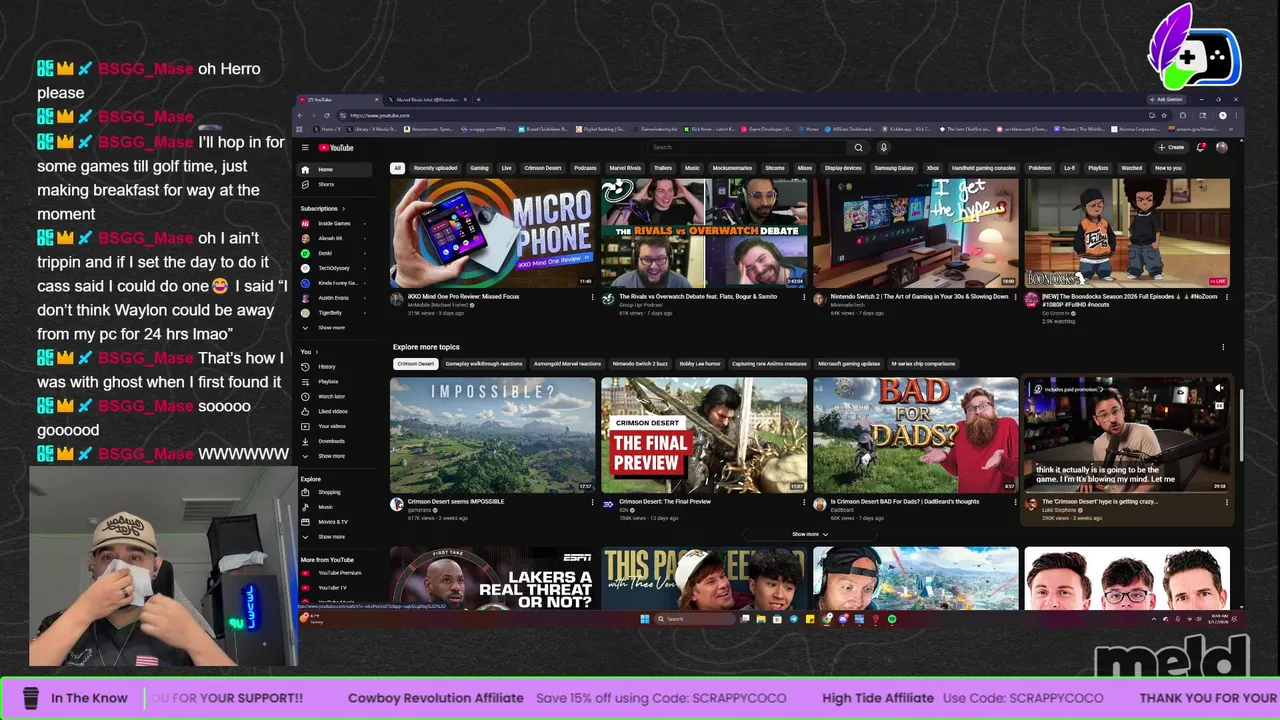1280x720 pixels.
Task: Open Liked videos in the sidebar
Action: point(335,411)
